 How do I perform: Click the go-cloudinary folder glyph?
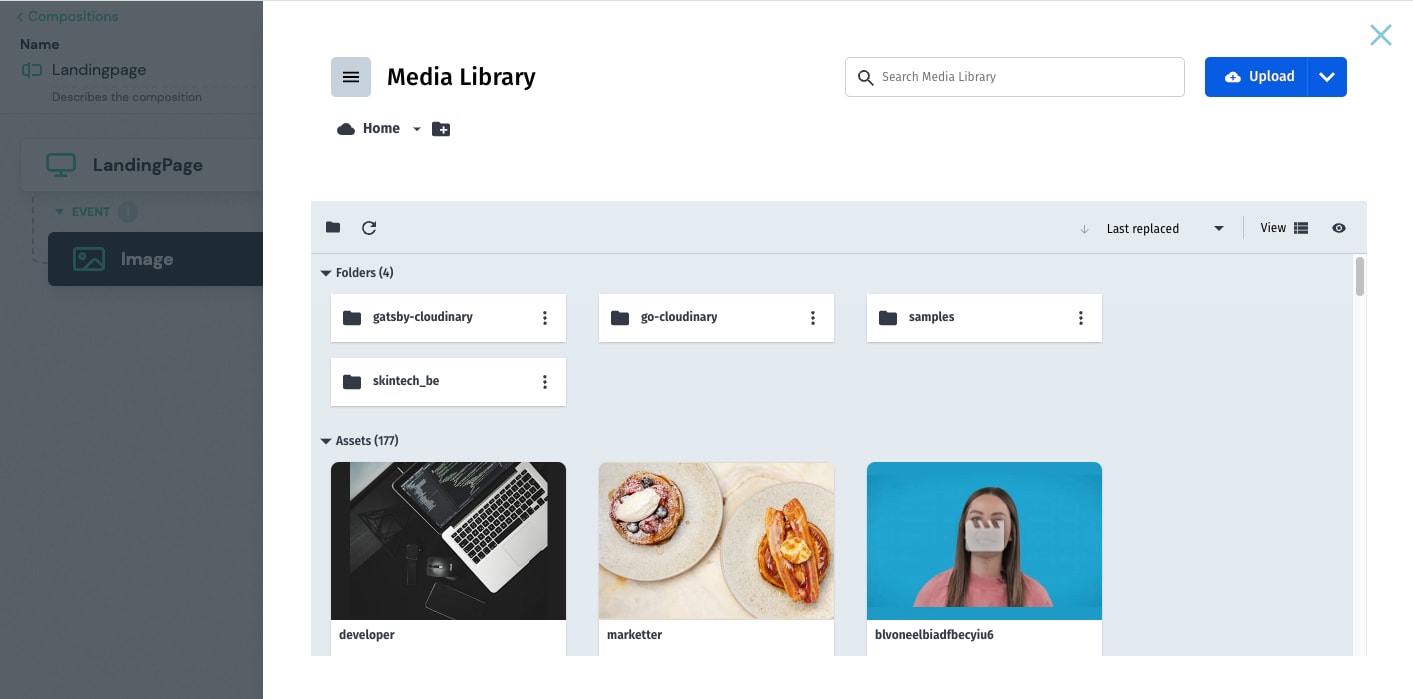pos(620,318)
